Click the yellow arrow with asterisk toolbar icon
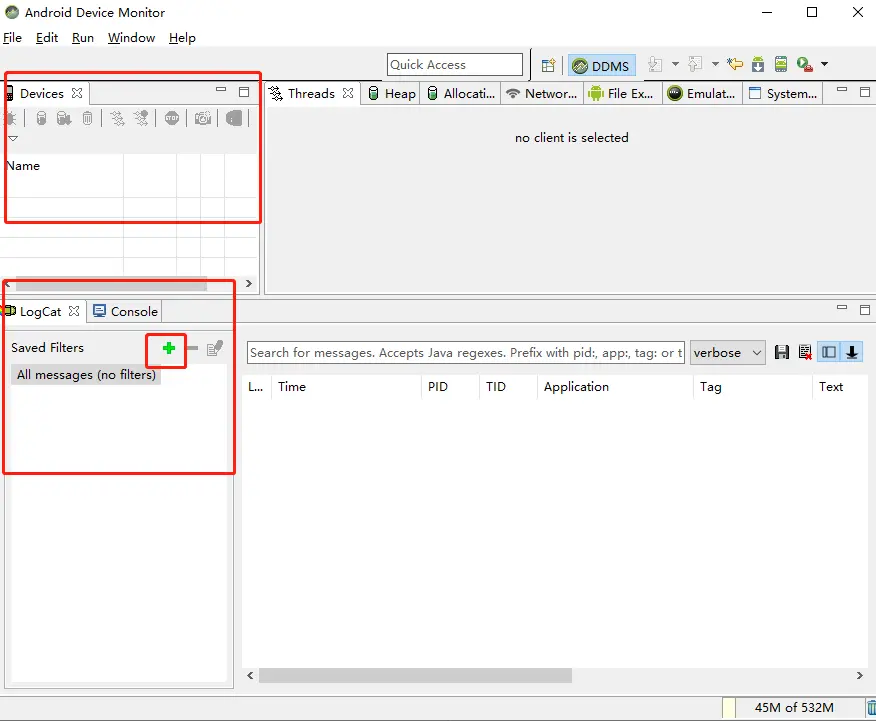The width and height of the screenshot is (876, 721). (735, 64)
